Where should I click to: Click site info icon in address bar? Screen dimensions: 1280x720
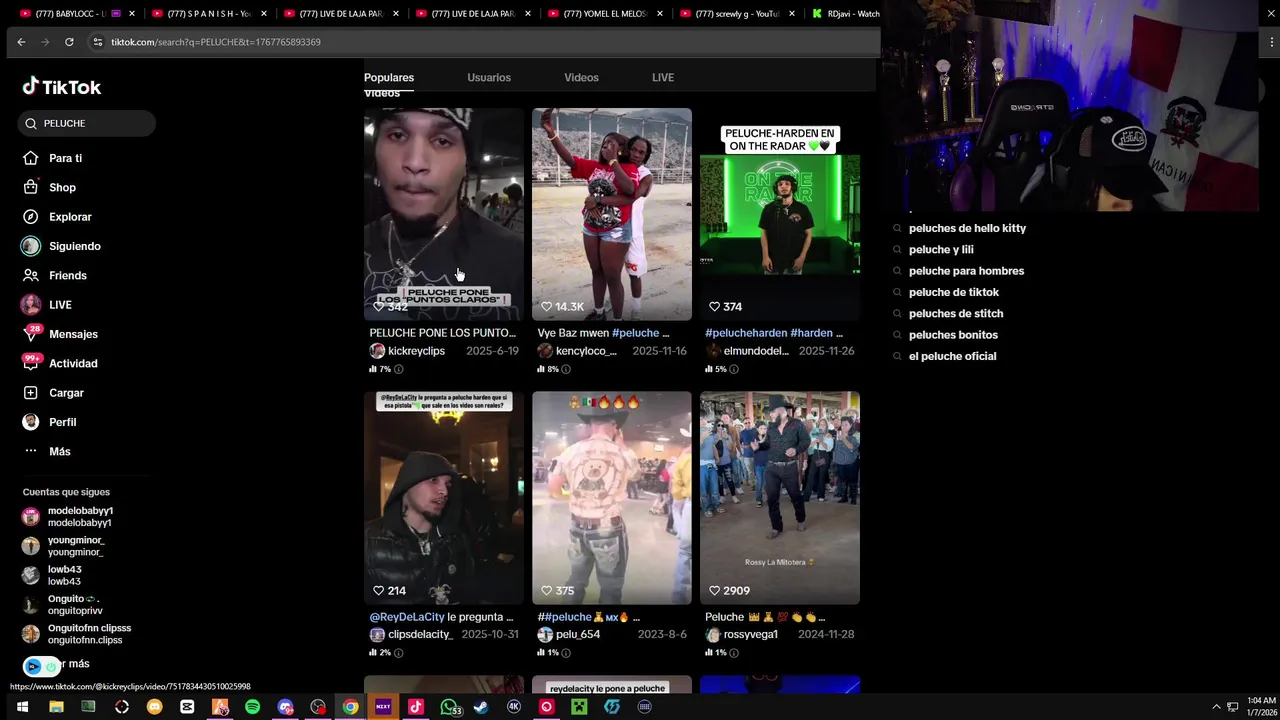click(x=97, y=42)
